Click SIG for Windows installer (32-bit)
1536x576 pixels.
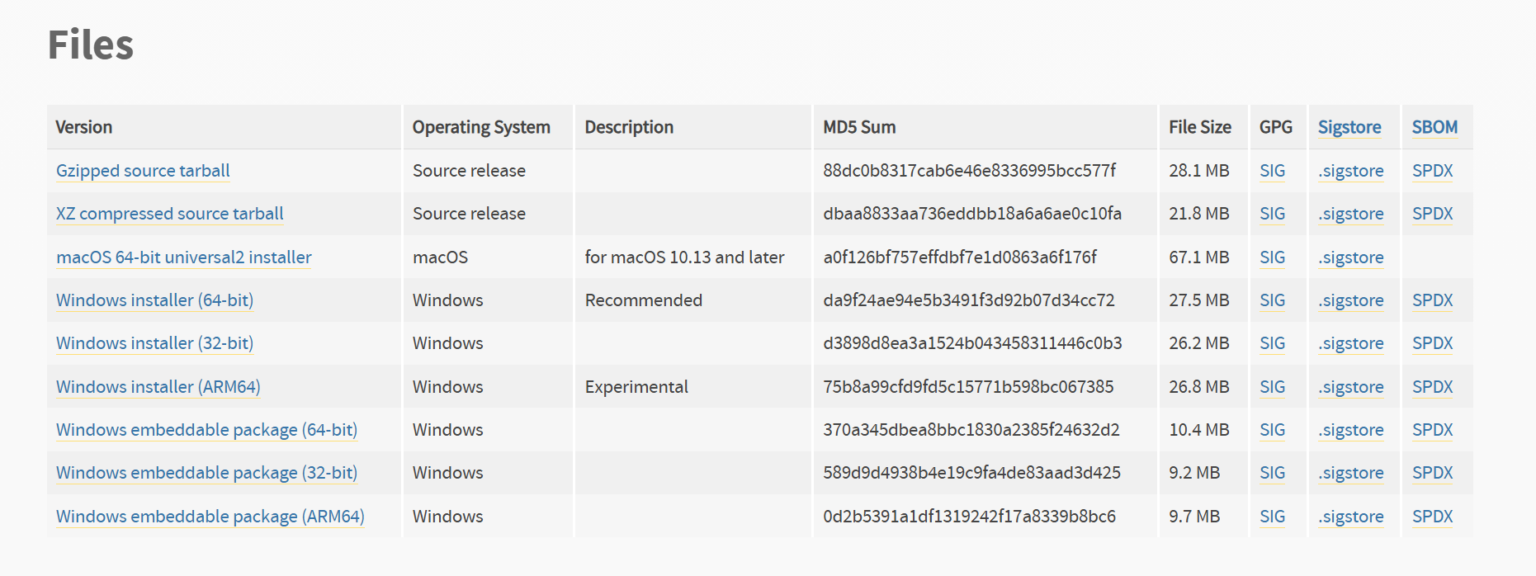pos(1272,344)
